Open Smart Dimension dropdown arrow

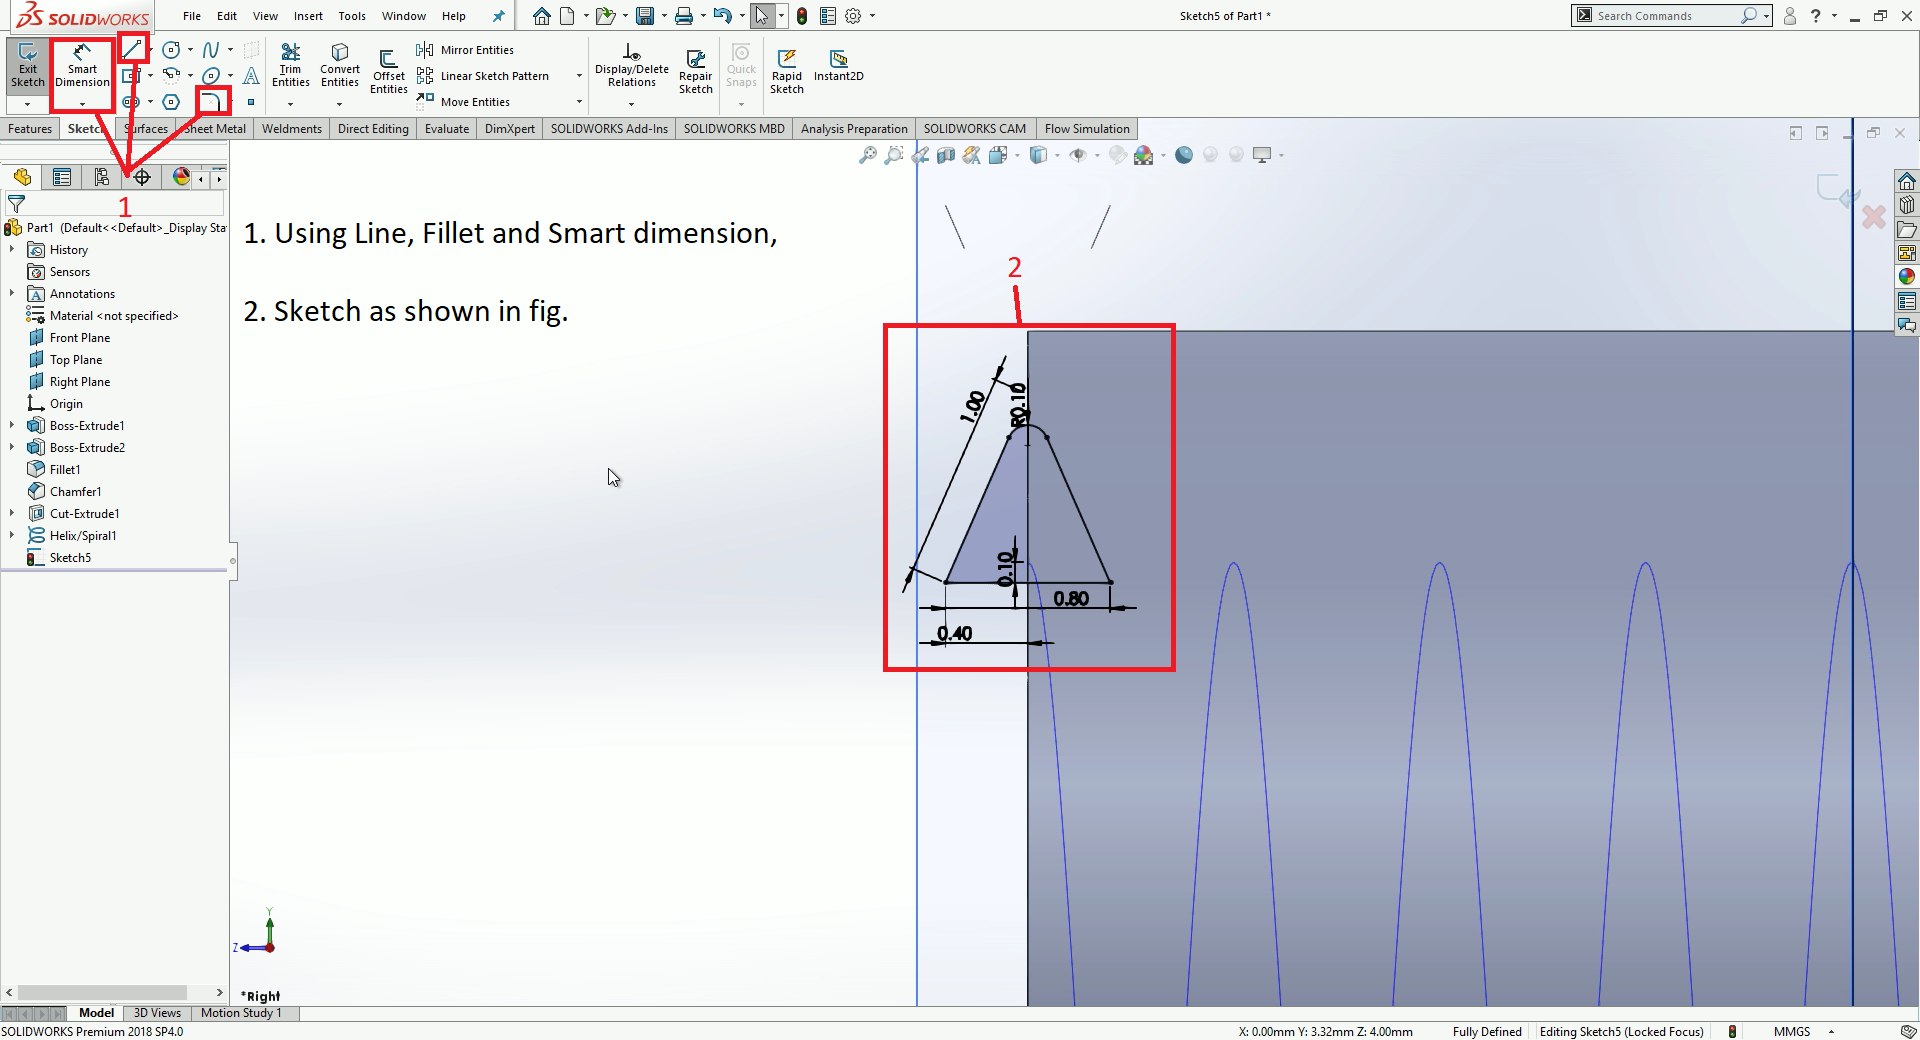point(82,104)
